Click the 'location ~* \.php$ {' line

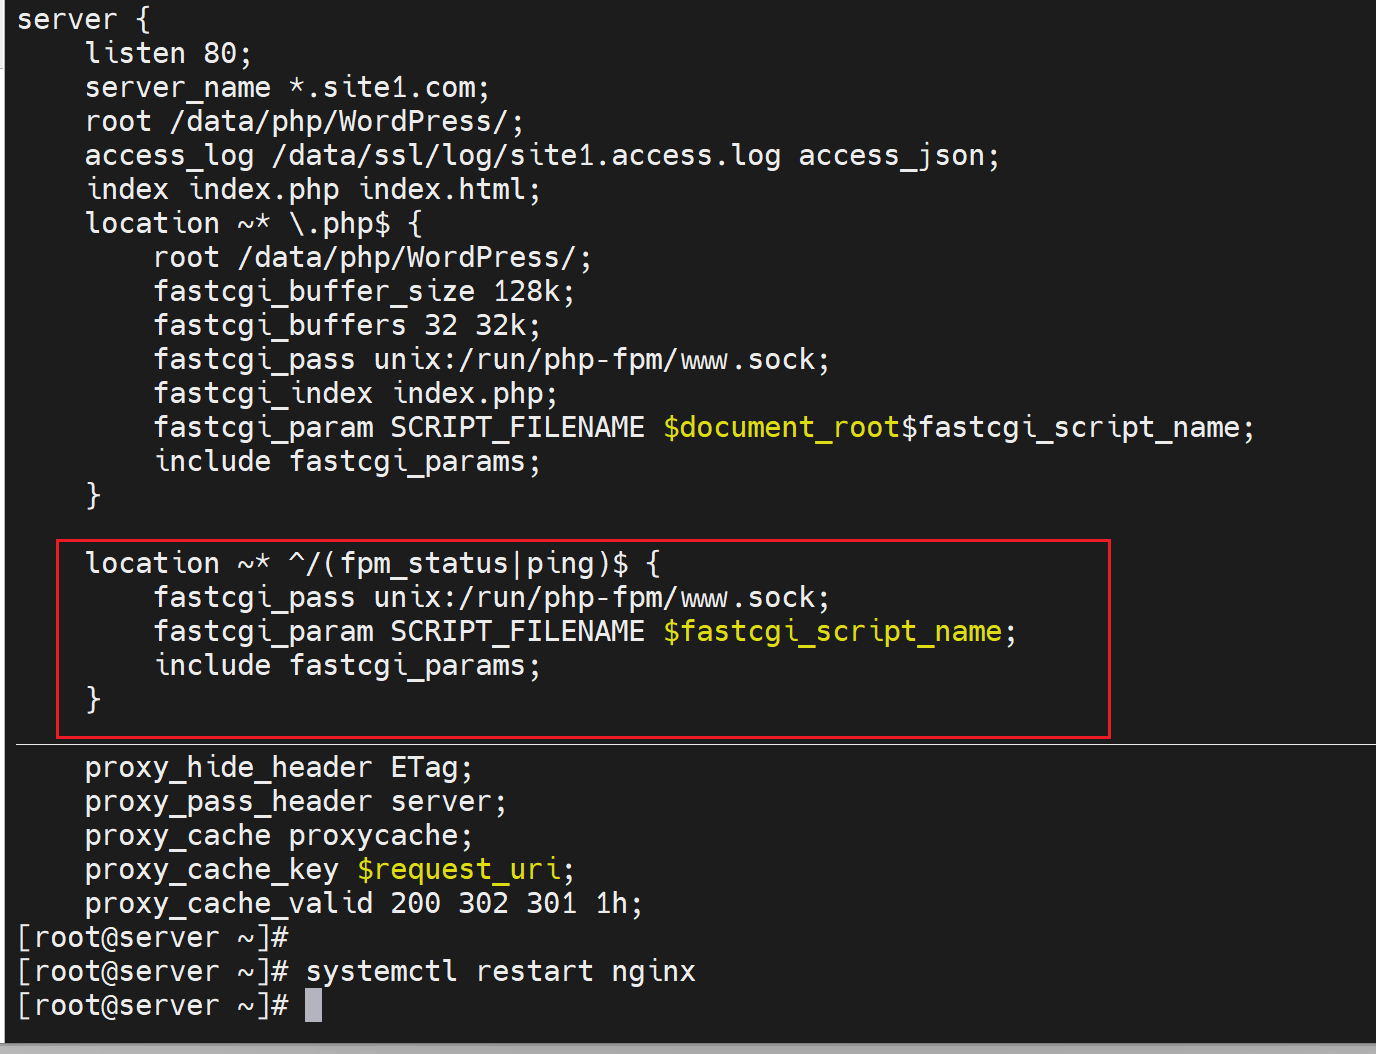pyautogui.click(x=253, y=223)
